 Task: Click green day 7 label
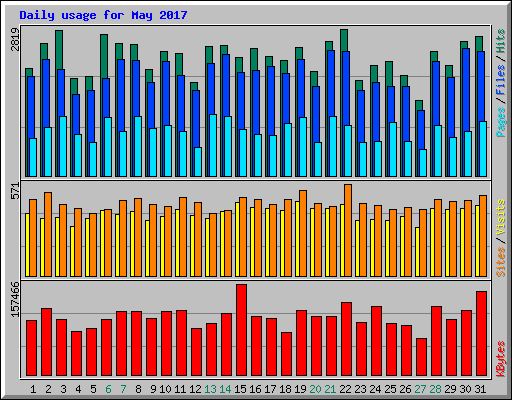(x=123, y=389)
